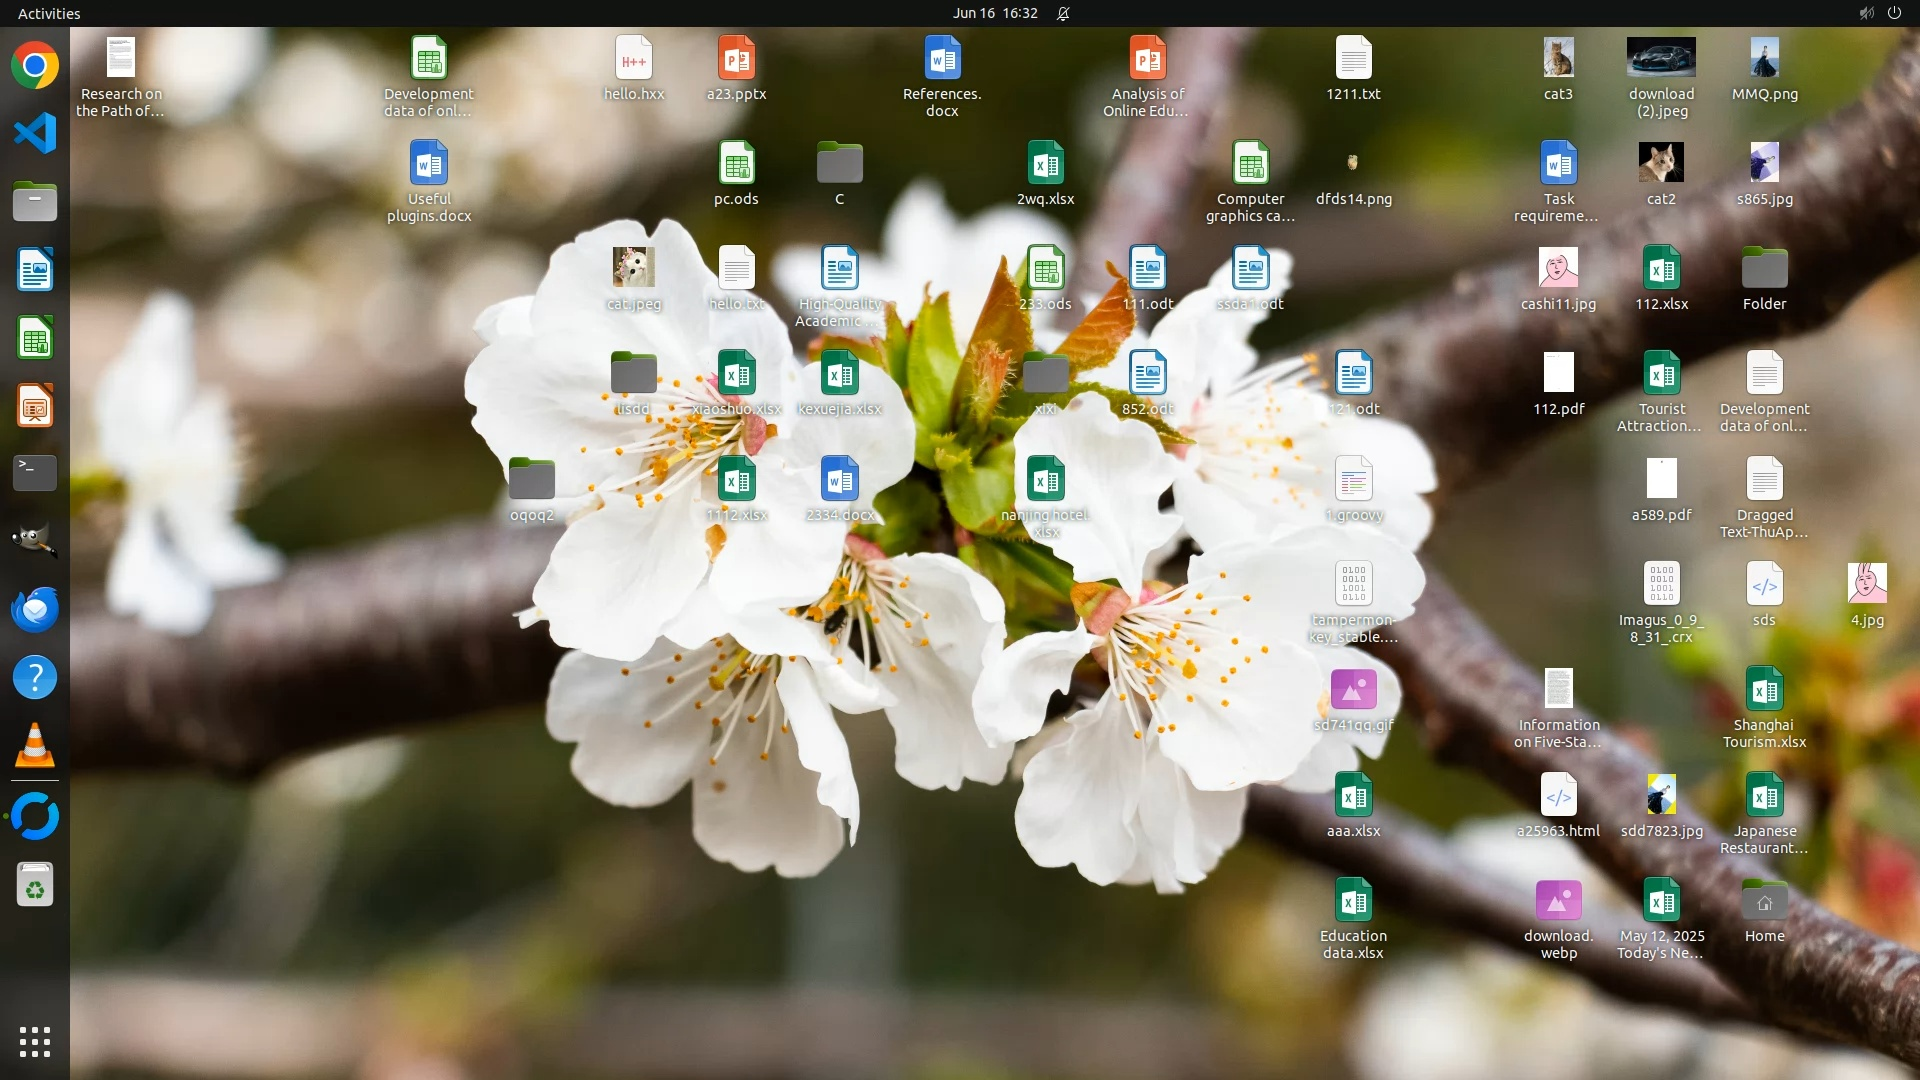Show Applications grid button
1920x1080 pixels.
[x=35, y=1042]
